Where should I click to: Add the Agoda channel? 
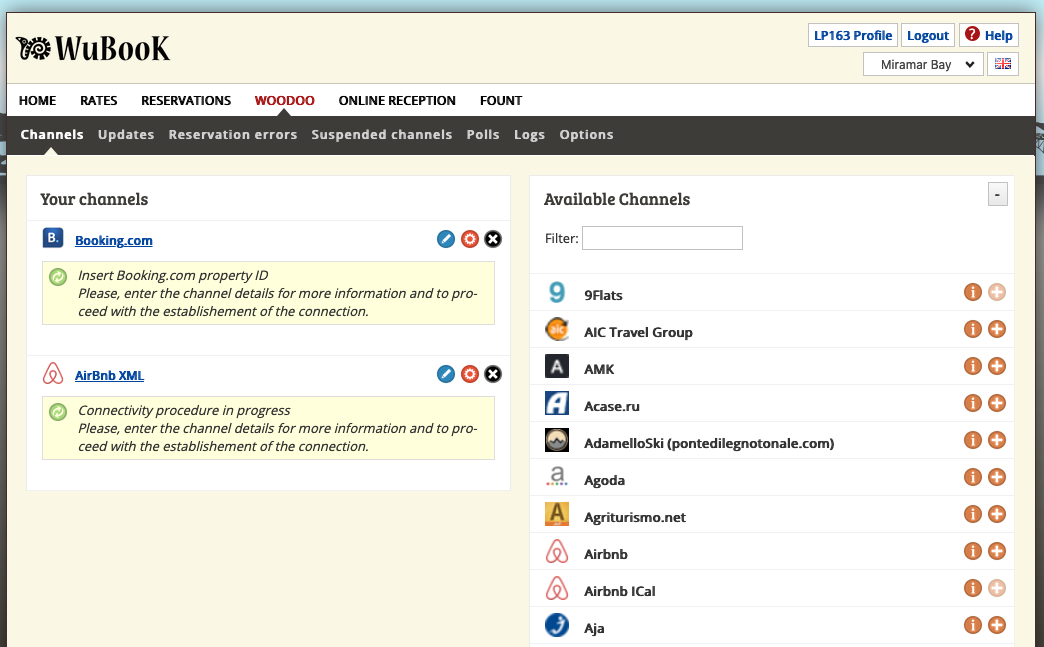point(997,477)
